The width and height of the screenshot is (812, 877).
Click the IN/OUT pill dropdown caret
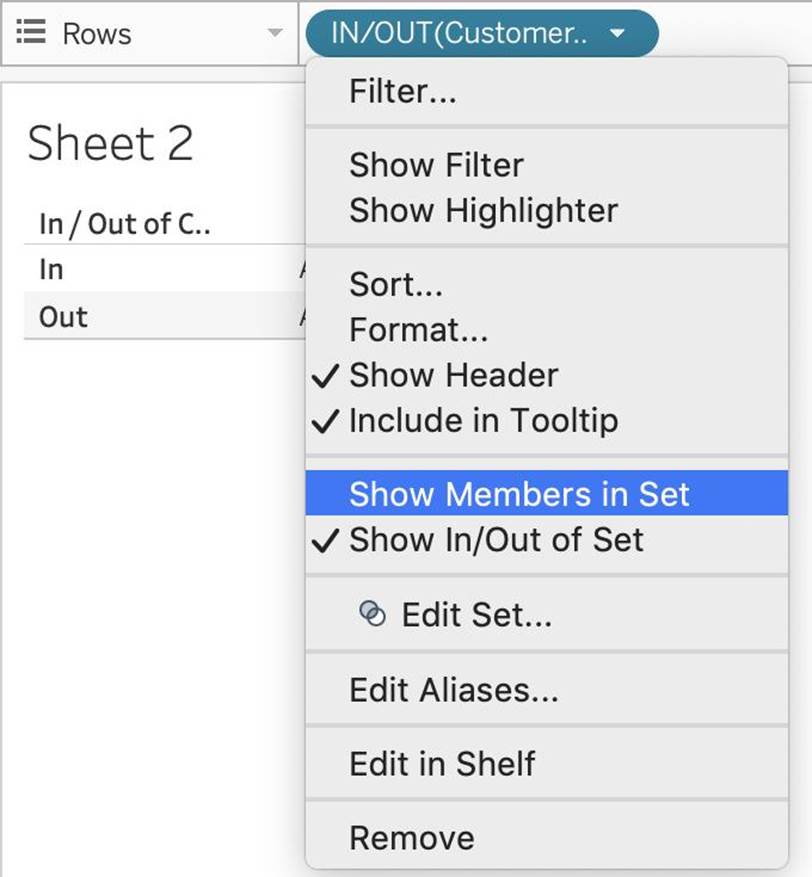pos(617,33)
